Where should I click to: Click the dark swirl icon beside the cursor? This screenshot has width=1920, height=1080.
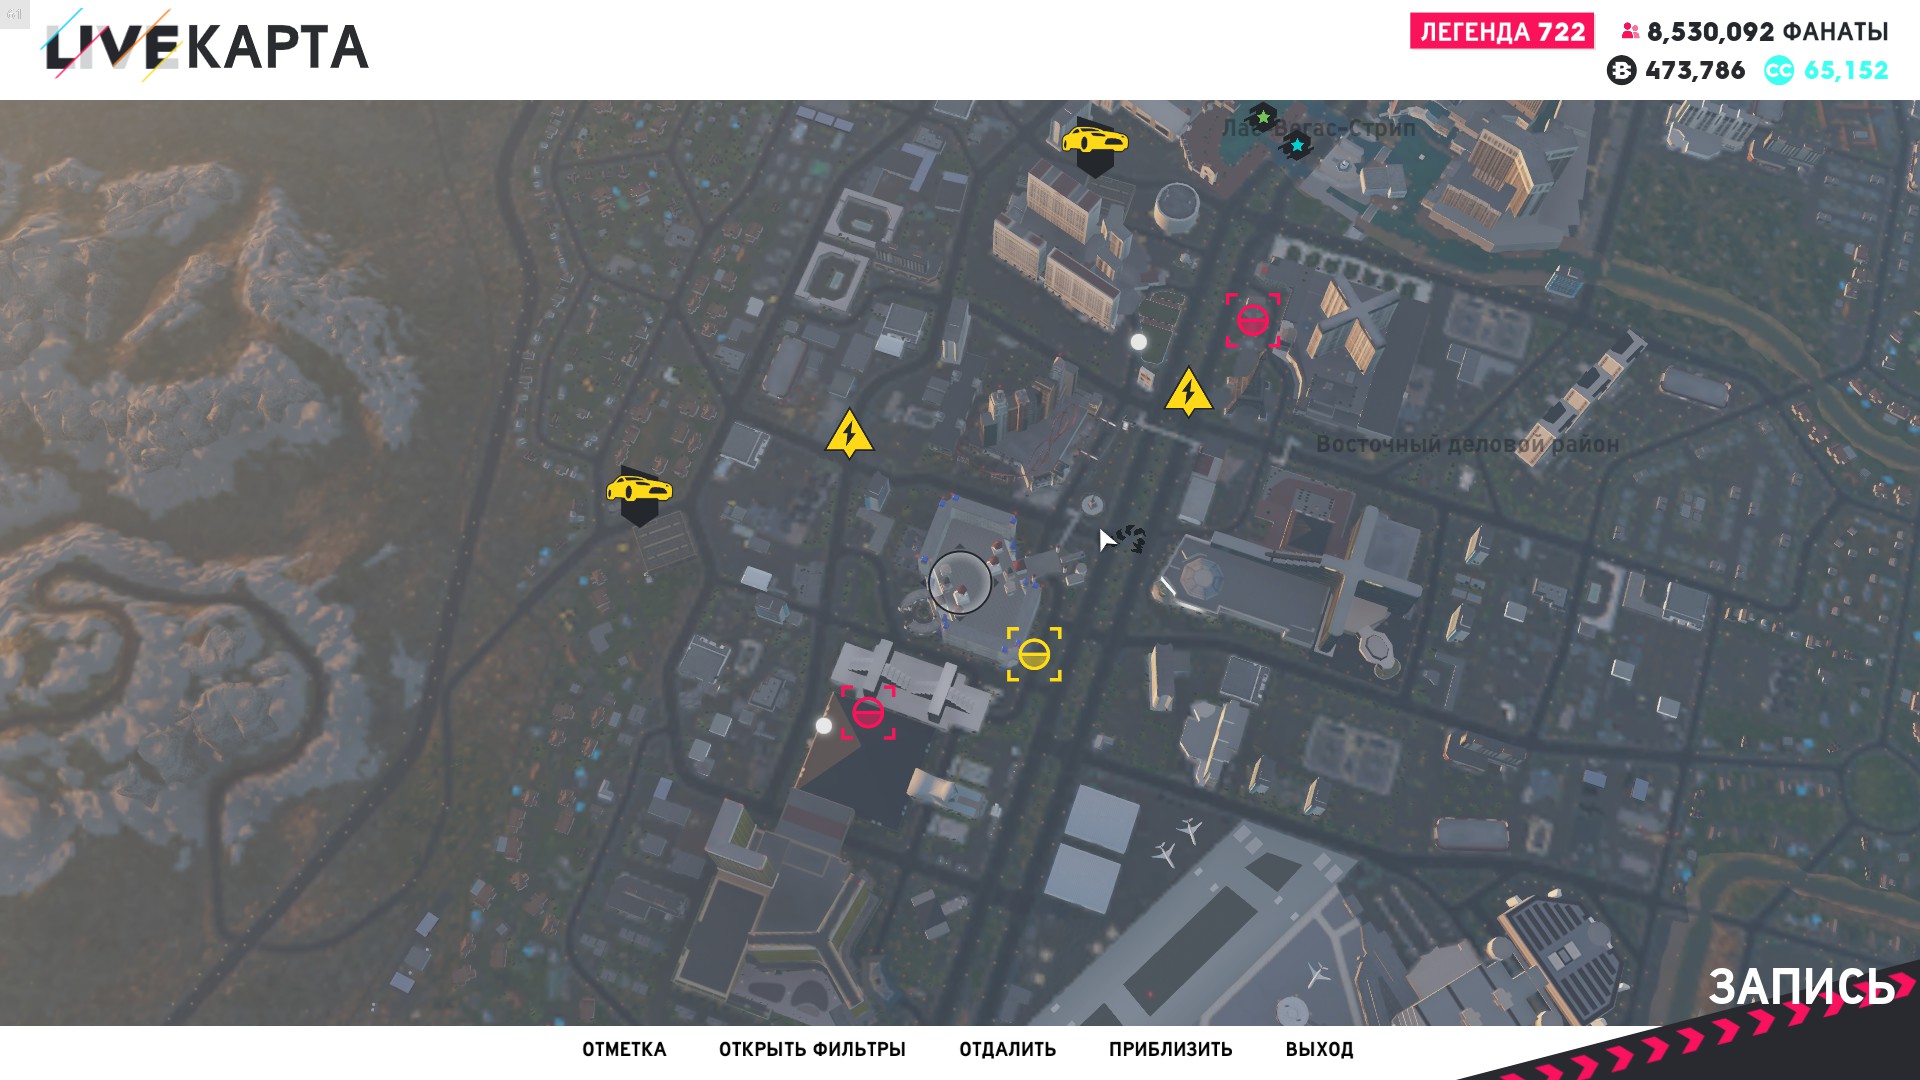pyautogui.click(x=1132, y=539)
